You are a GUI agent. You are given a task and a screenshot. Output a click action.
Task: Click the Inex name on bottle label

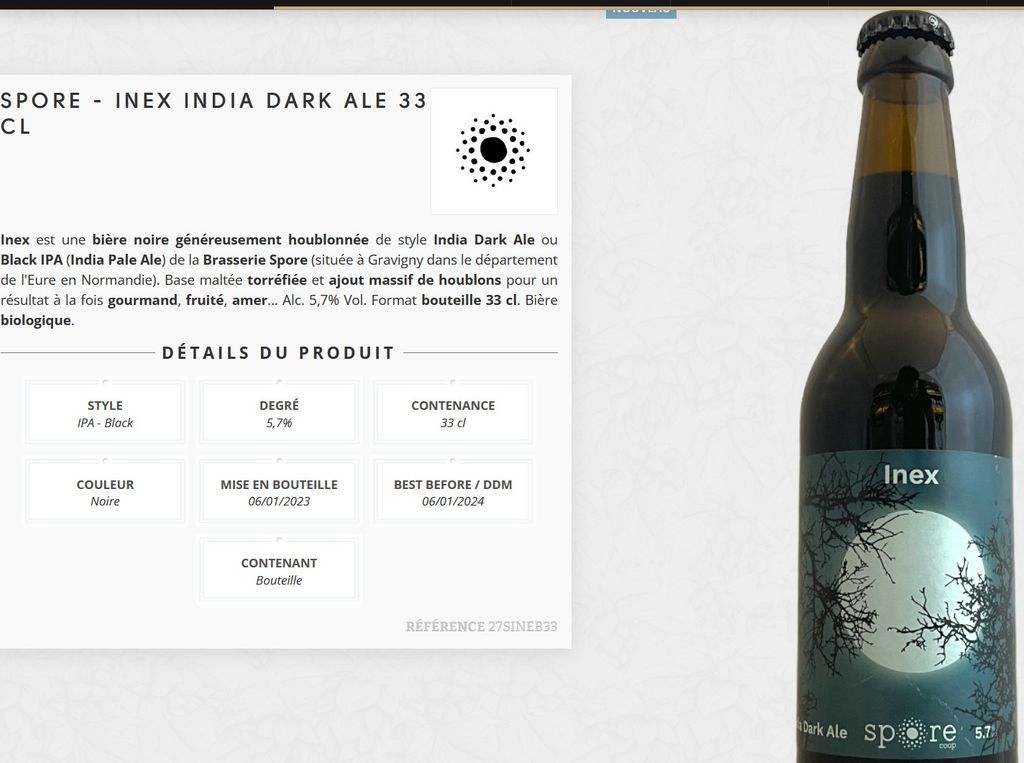coord(910,475)
